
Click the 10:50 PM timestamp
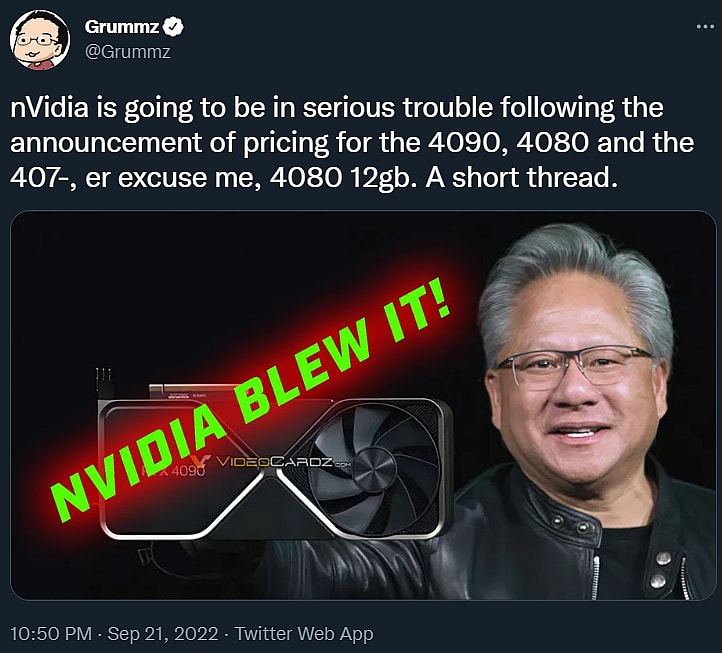(51, 634)
